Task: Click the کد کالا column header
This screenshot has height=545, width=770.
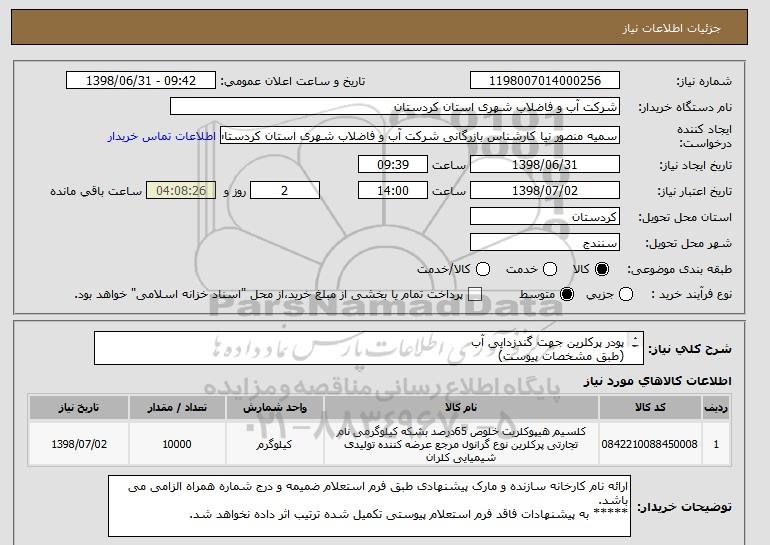Action: 650,408
